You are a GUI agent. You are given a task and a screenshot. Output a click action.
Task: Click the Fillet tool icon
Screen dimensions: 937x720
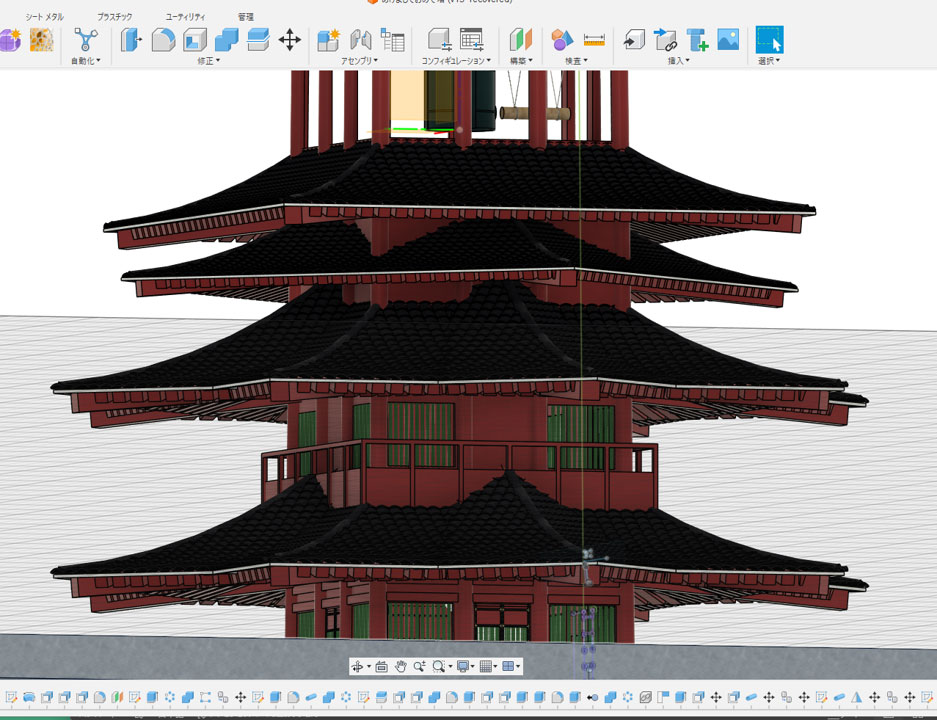pos(162,40)
